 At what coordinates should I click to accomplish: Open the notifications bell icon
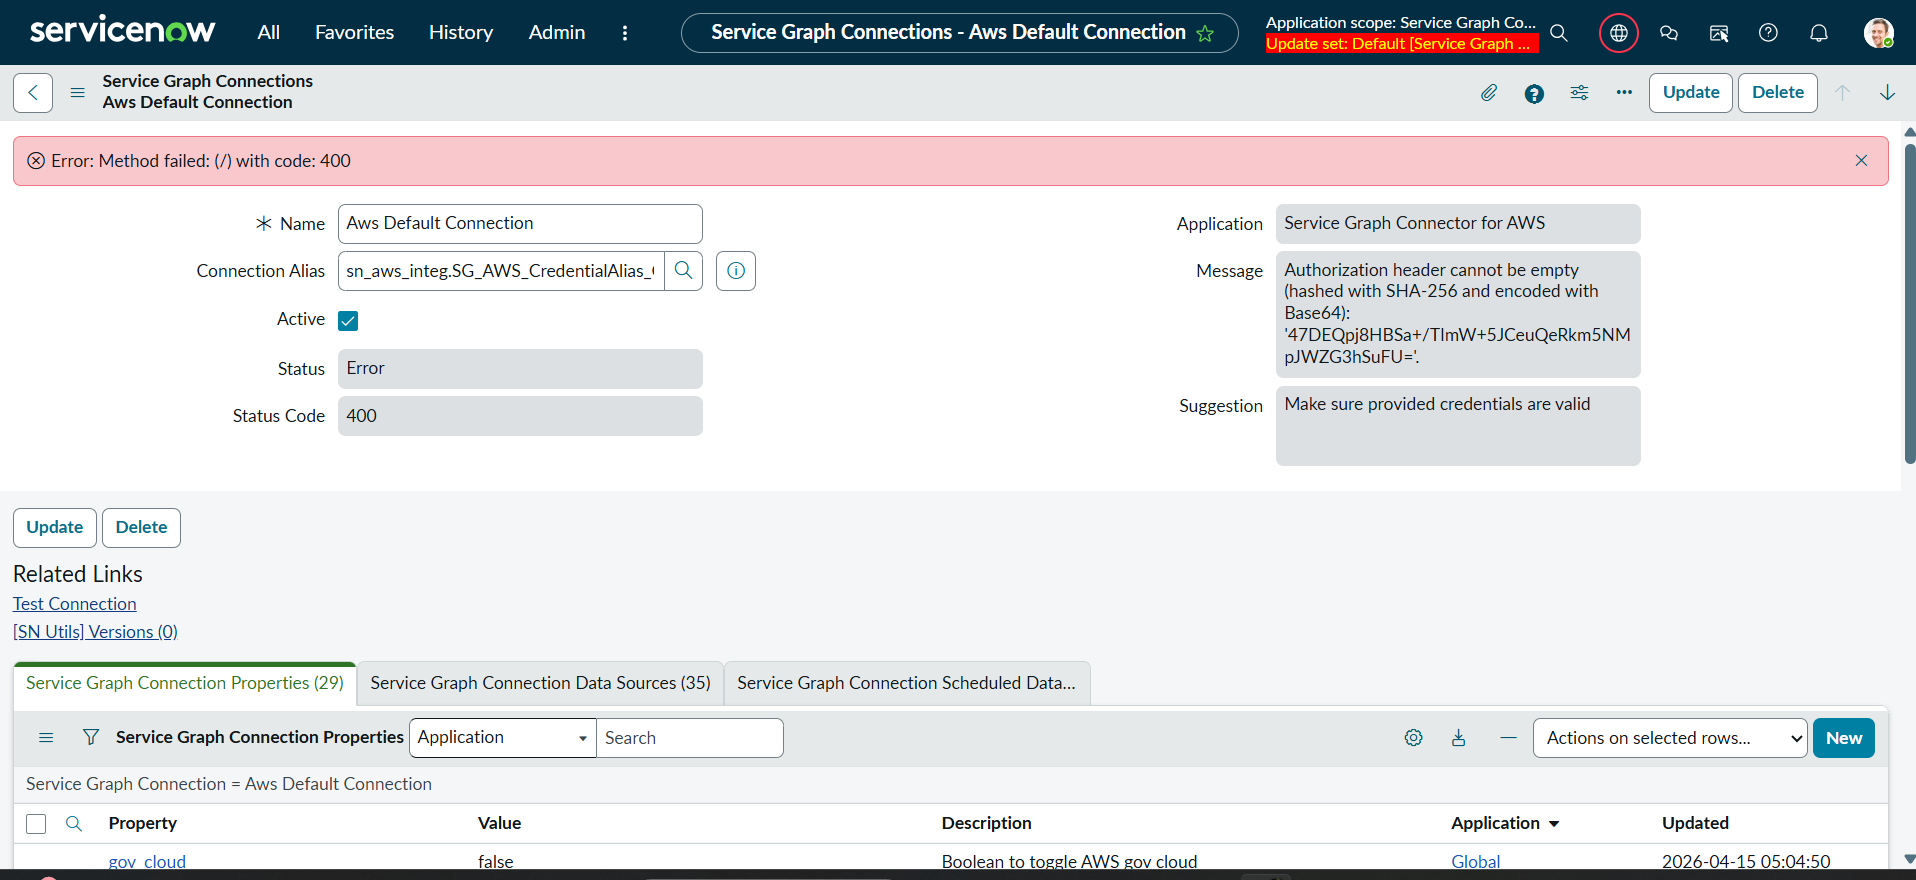(1819, 33)
